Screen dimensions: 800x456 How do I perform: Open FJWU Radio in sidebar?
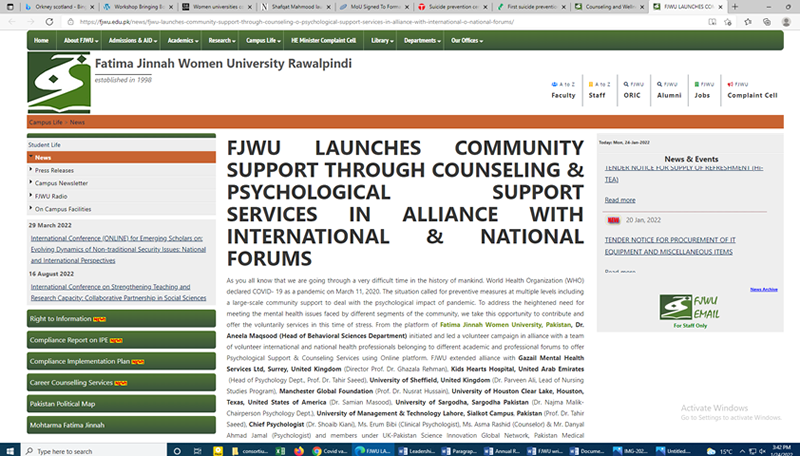pos(121,196)
